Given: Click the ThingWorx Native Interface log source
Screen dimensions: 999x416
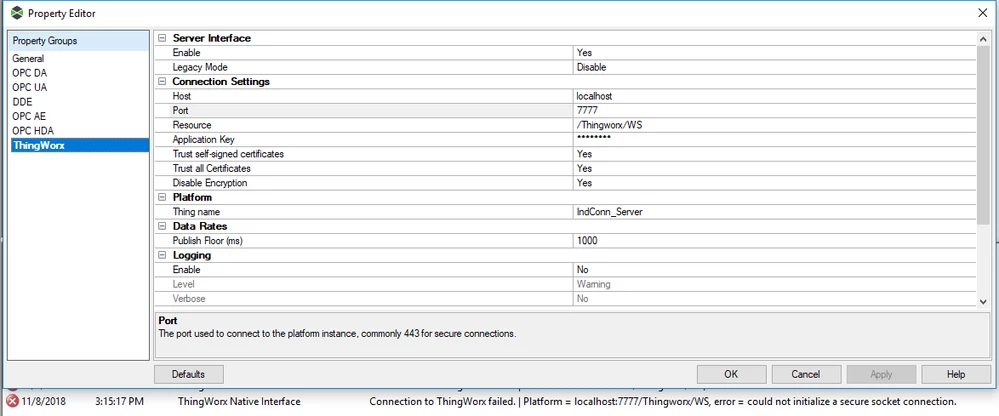Looking at the screenshot, I should click(239, 401).
